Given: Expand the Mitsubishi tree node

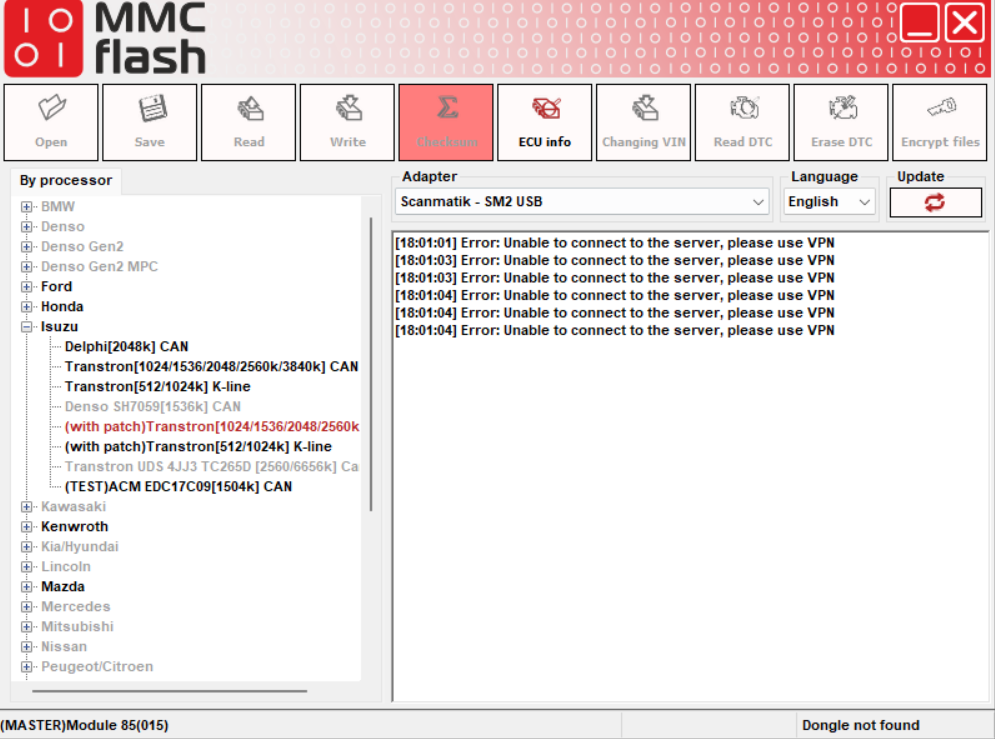Looking at the screenshot, I should [26, 627].
